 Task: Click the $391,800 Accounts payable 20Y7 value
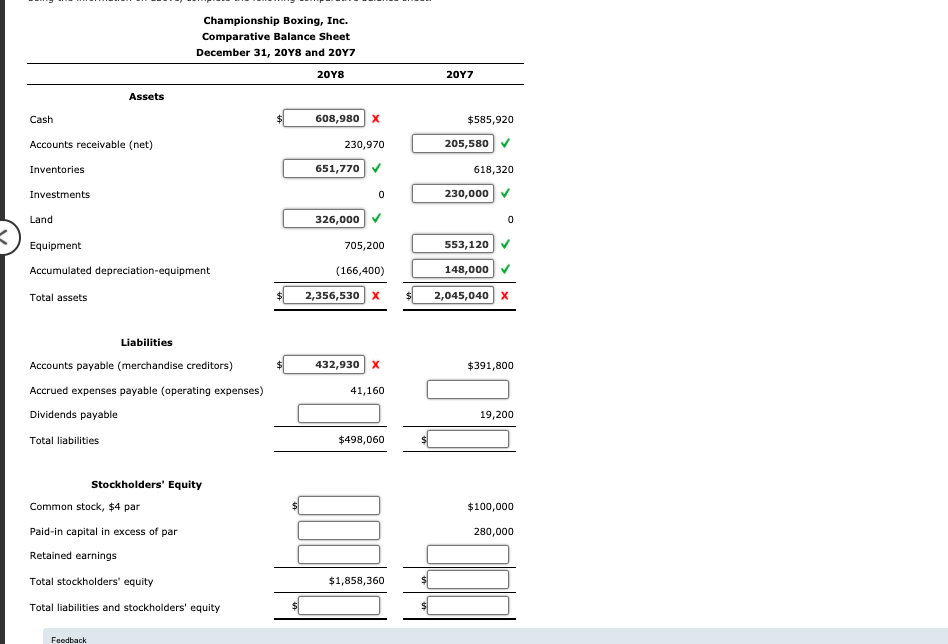490,366
